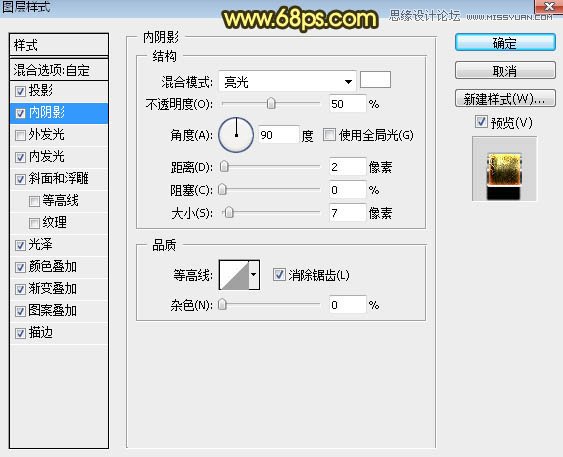Open the 混合模式 blend mode dropdown
Image resolution: width=563 pixels, height=457 pixels.
(287, 81)
